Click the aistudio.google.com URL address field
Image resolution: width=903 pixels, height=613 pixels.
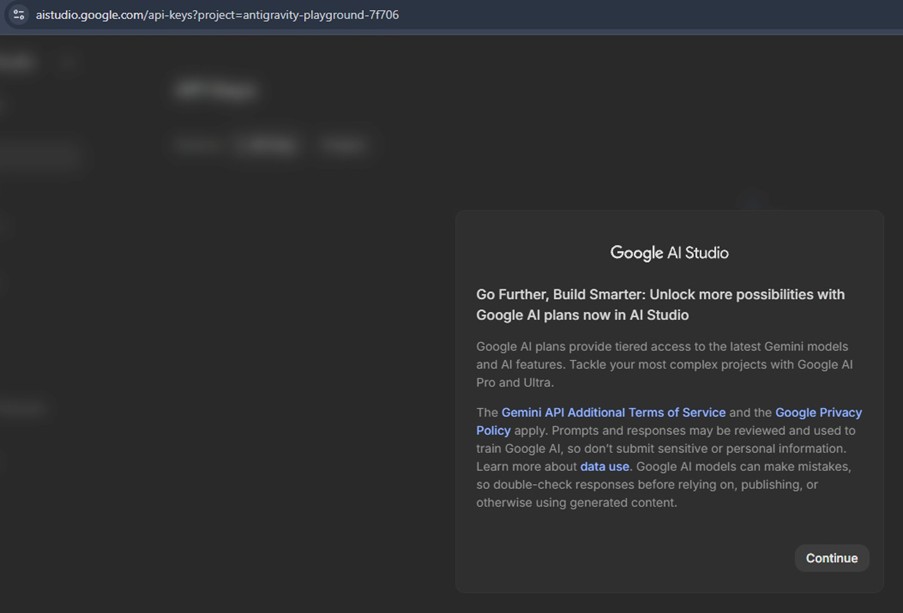click(217, 15)
